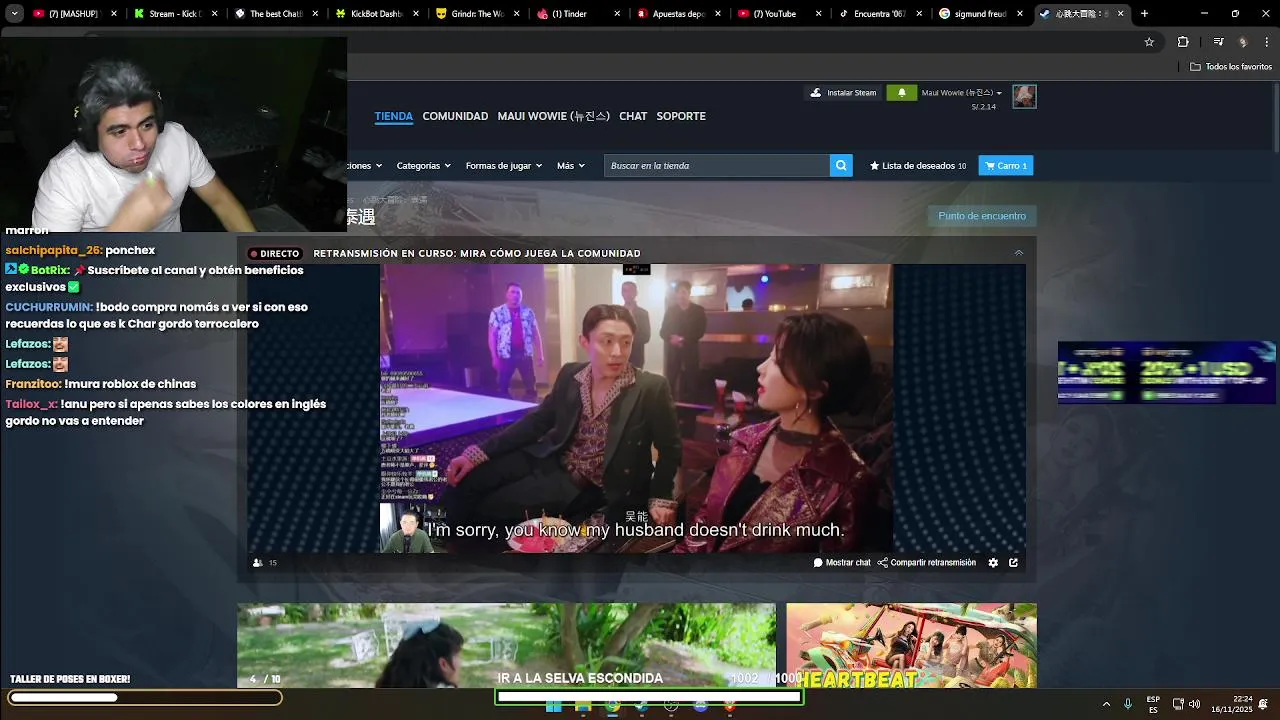
Task: Click the viewer count icon below broadcast
Action: pyautogui.click(x=258, y=563)
